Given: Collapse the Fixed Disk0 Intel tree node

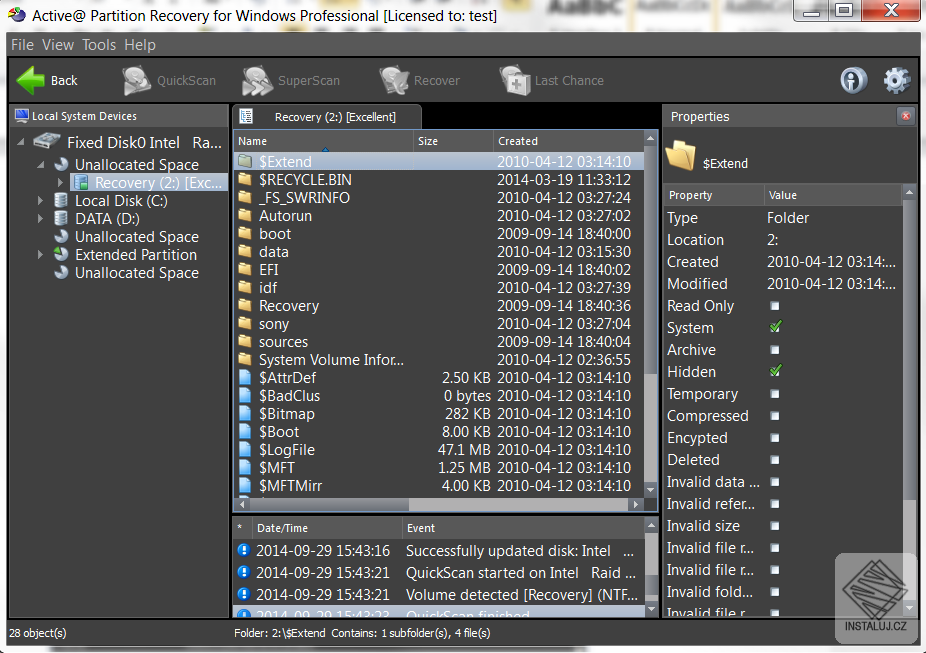Looking at the screenshot, I should 21,142.
